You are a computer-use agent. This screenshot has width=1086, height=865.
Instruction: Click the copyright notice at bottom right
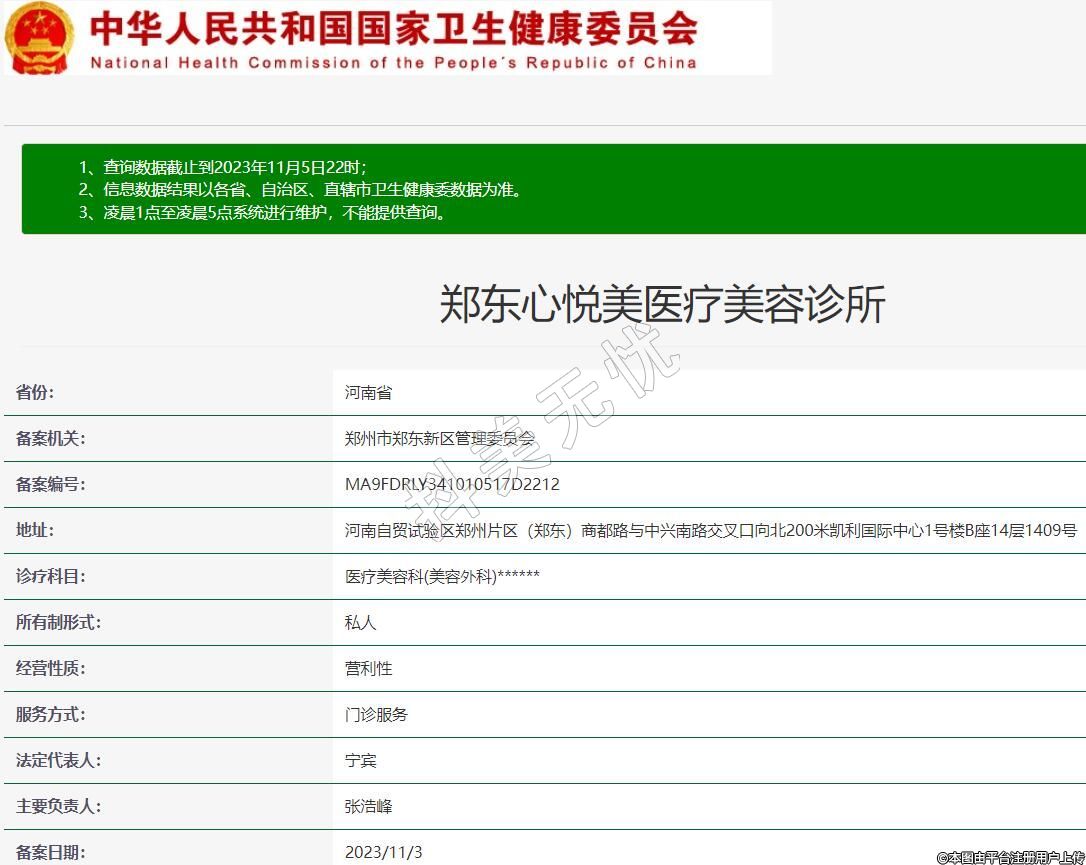pyautogui.click(x=1010, y=857)
